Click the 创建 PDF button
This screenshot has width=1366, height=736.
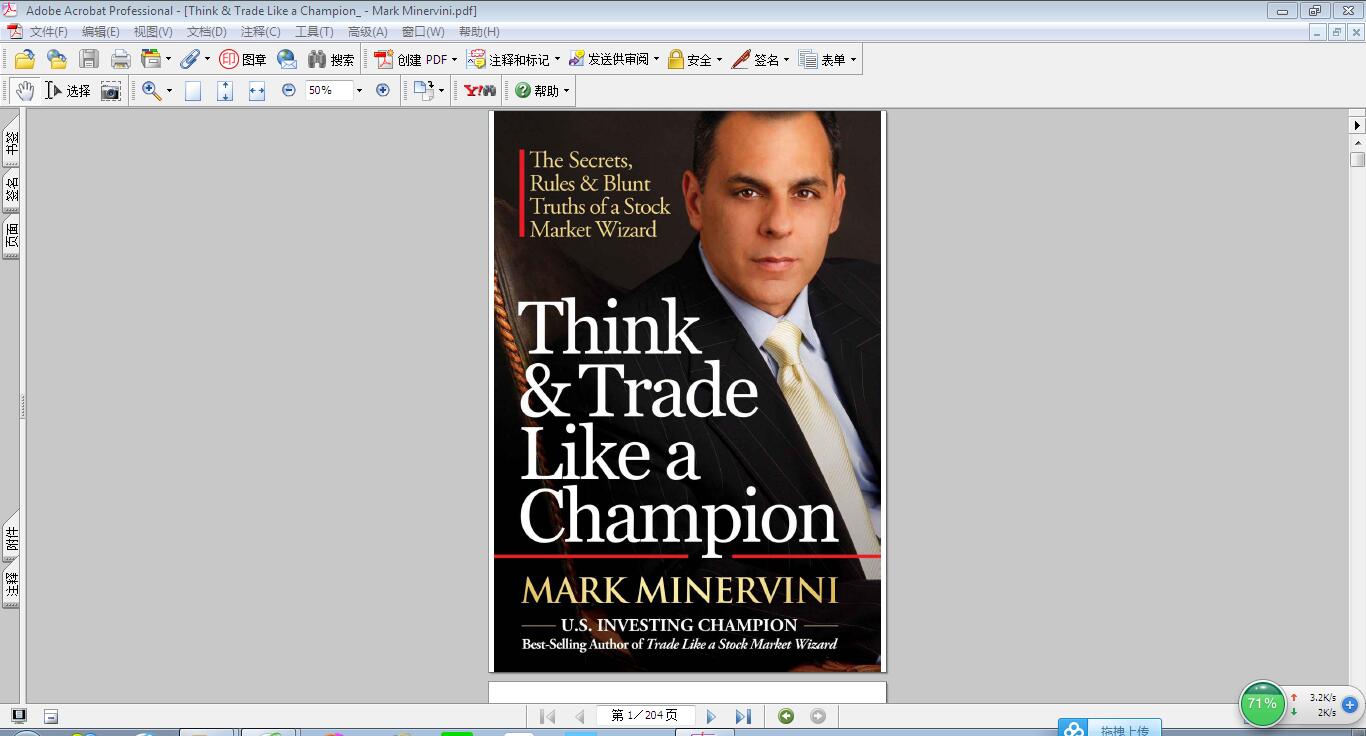coord(410,60)
